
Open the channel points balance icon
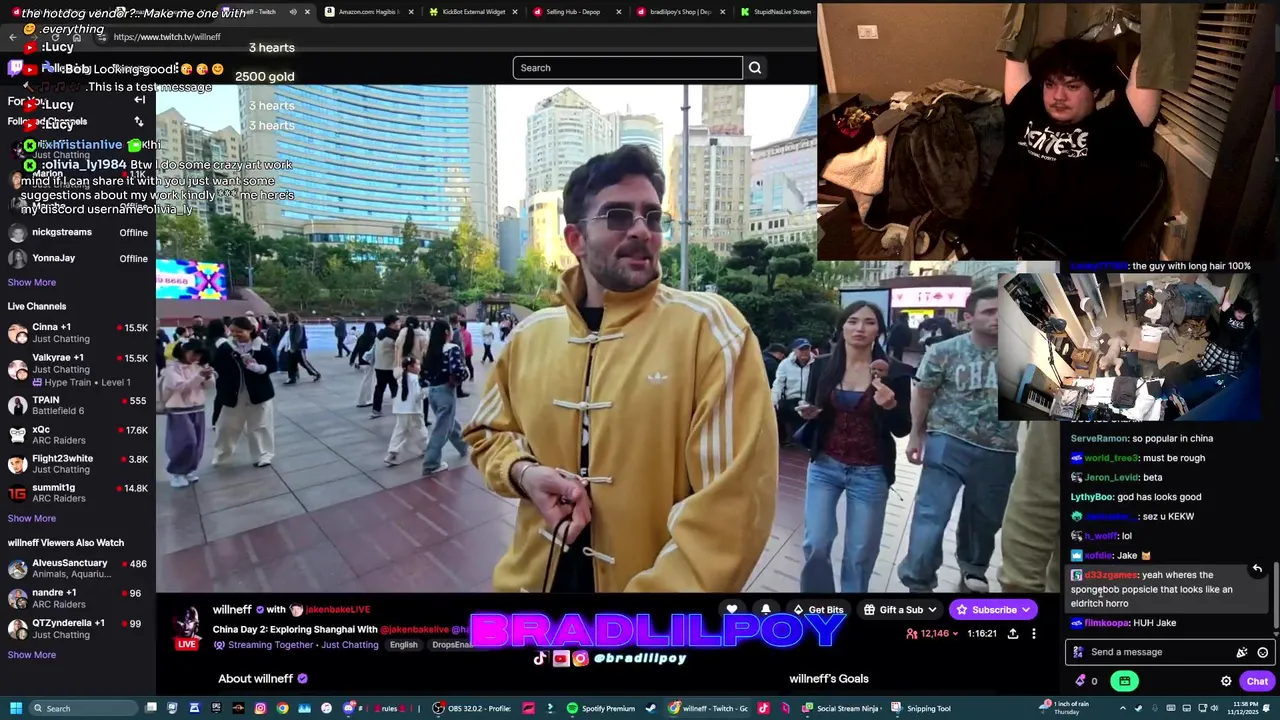click(1084, 681)
